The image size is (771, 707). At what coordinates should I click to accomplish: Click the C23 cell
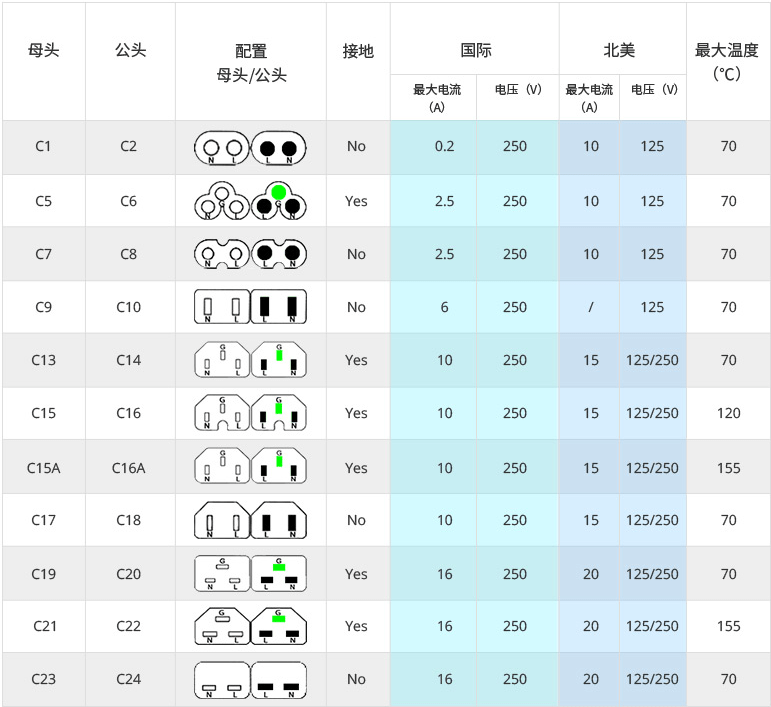tap(43, 679)
